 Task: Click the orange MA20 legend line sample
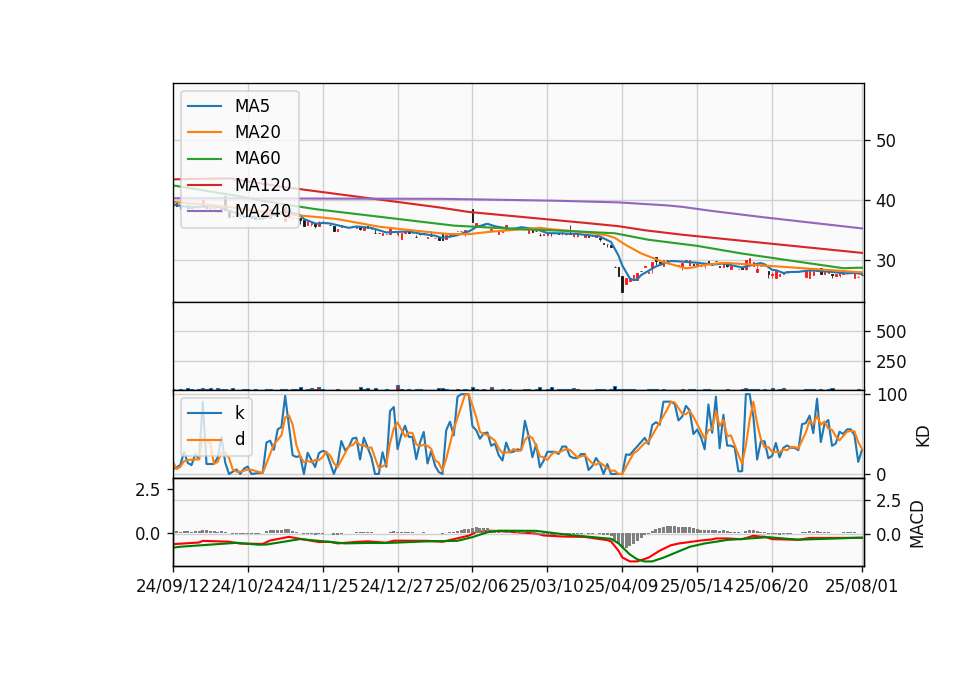pyautogui.click(x=204, y=132)
